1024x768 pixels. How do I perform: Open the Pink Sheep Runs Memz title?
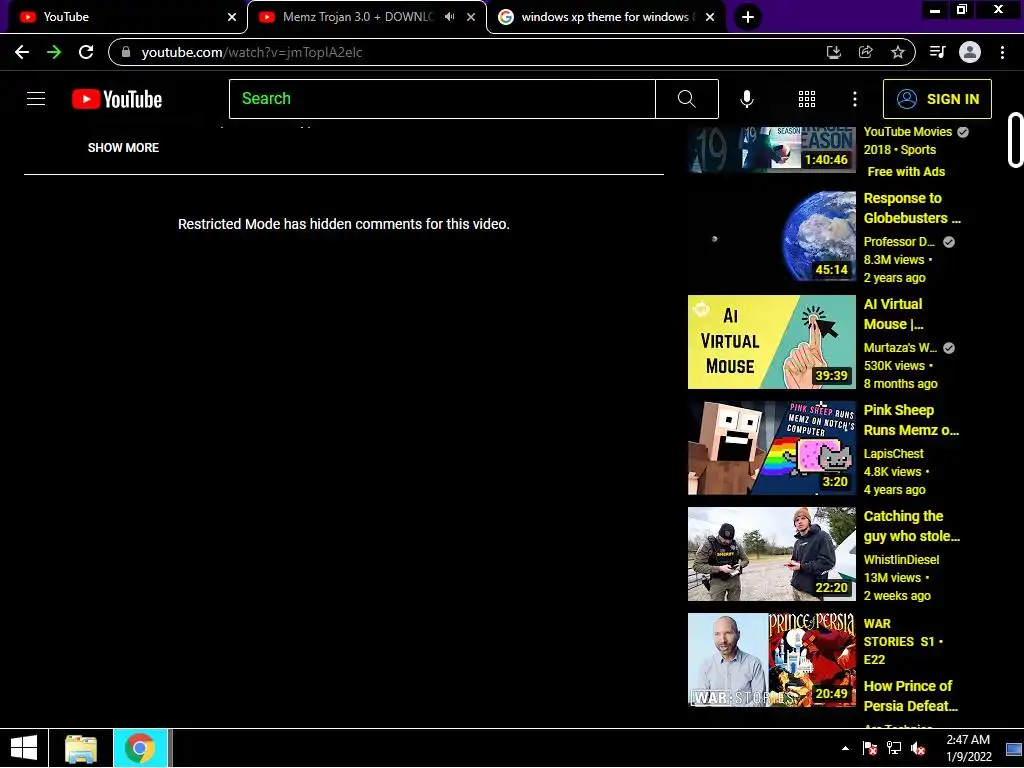912,420
